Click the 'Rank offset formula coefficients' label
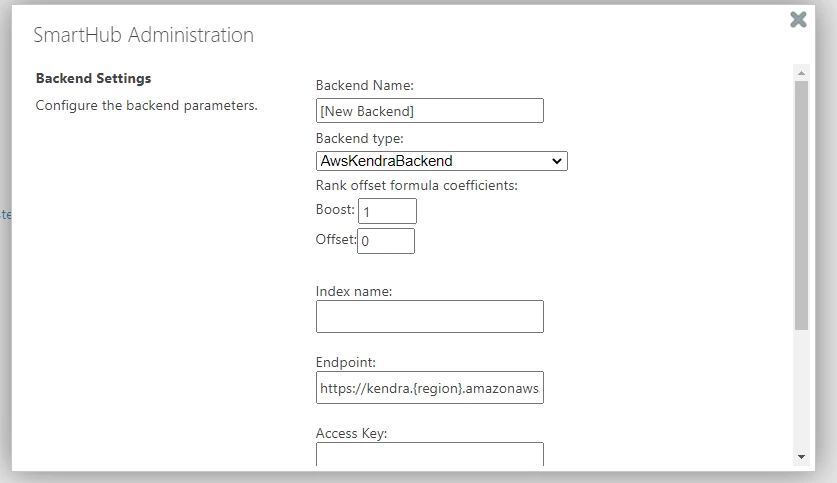Image resolution: width=837 pixels, height=483 pixels. click(416, 186)
